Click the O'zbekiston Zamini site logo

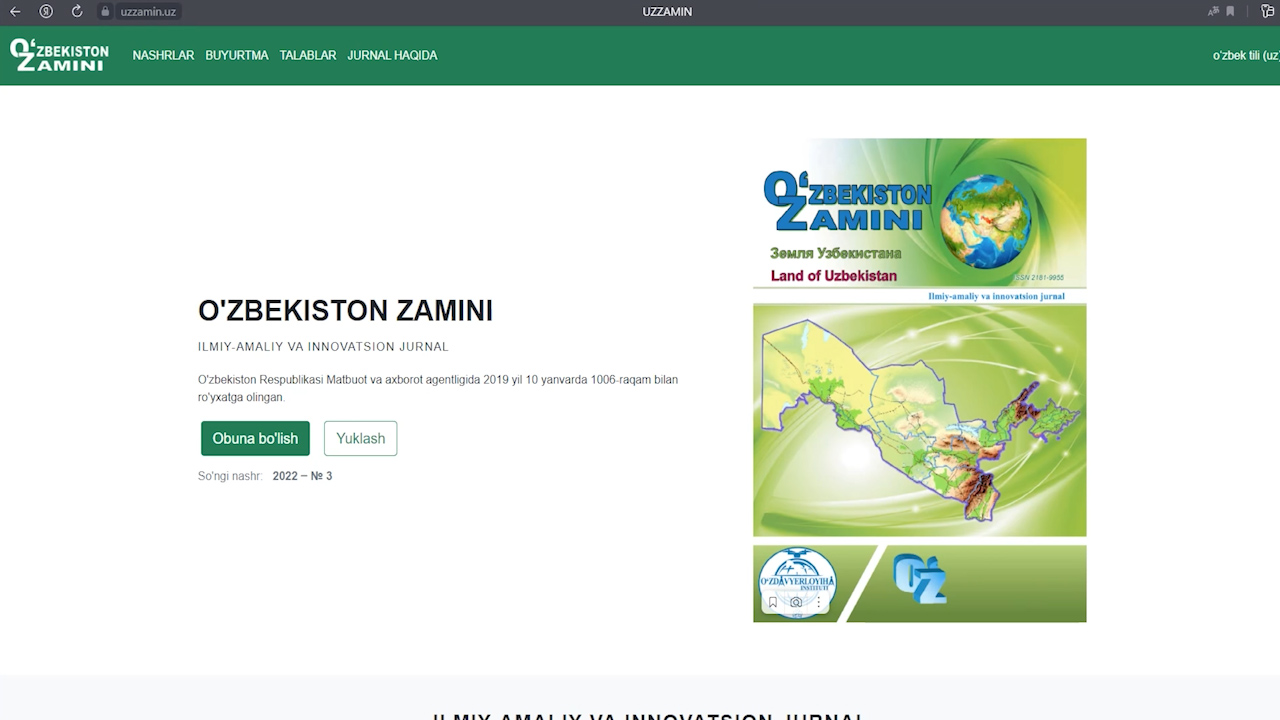(x=59, y=56)
